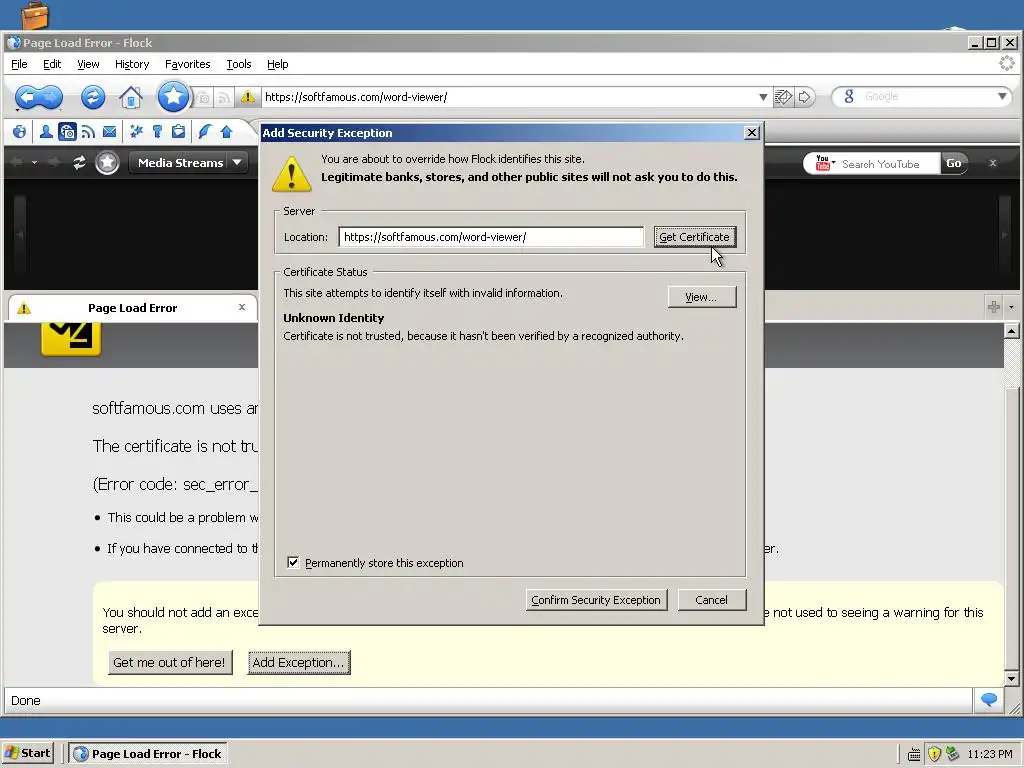Open the File menu
Image resolution: width=1024 pixels, height=768 pixels.
click(19, 64)
